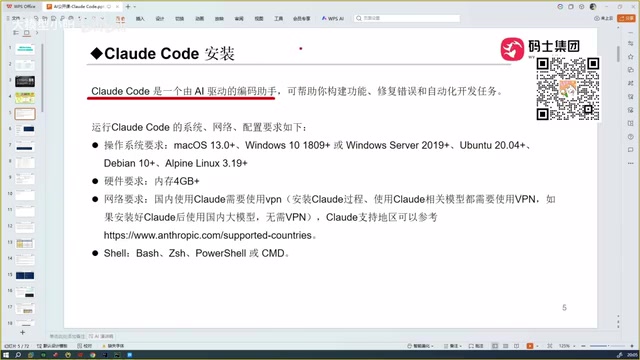Switch to slide sorter view icon

tap(506, 346)
